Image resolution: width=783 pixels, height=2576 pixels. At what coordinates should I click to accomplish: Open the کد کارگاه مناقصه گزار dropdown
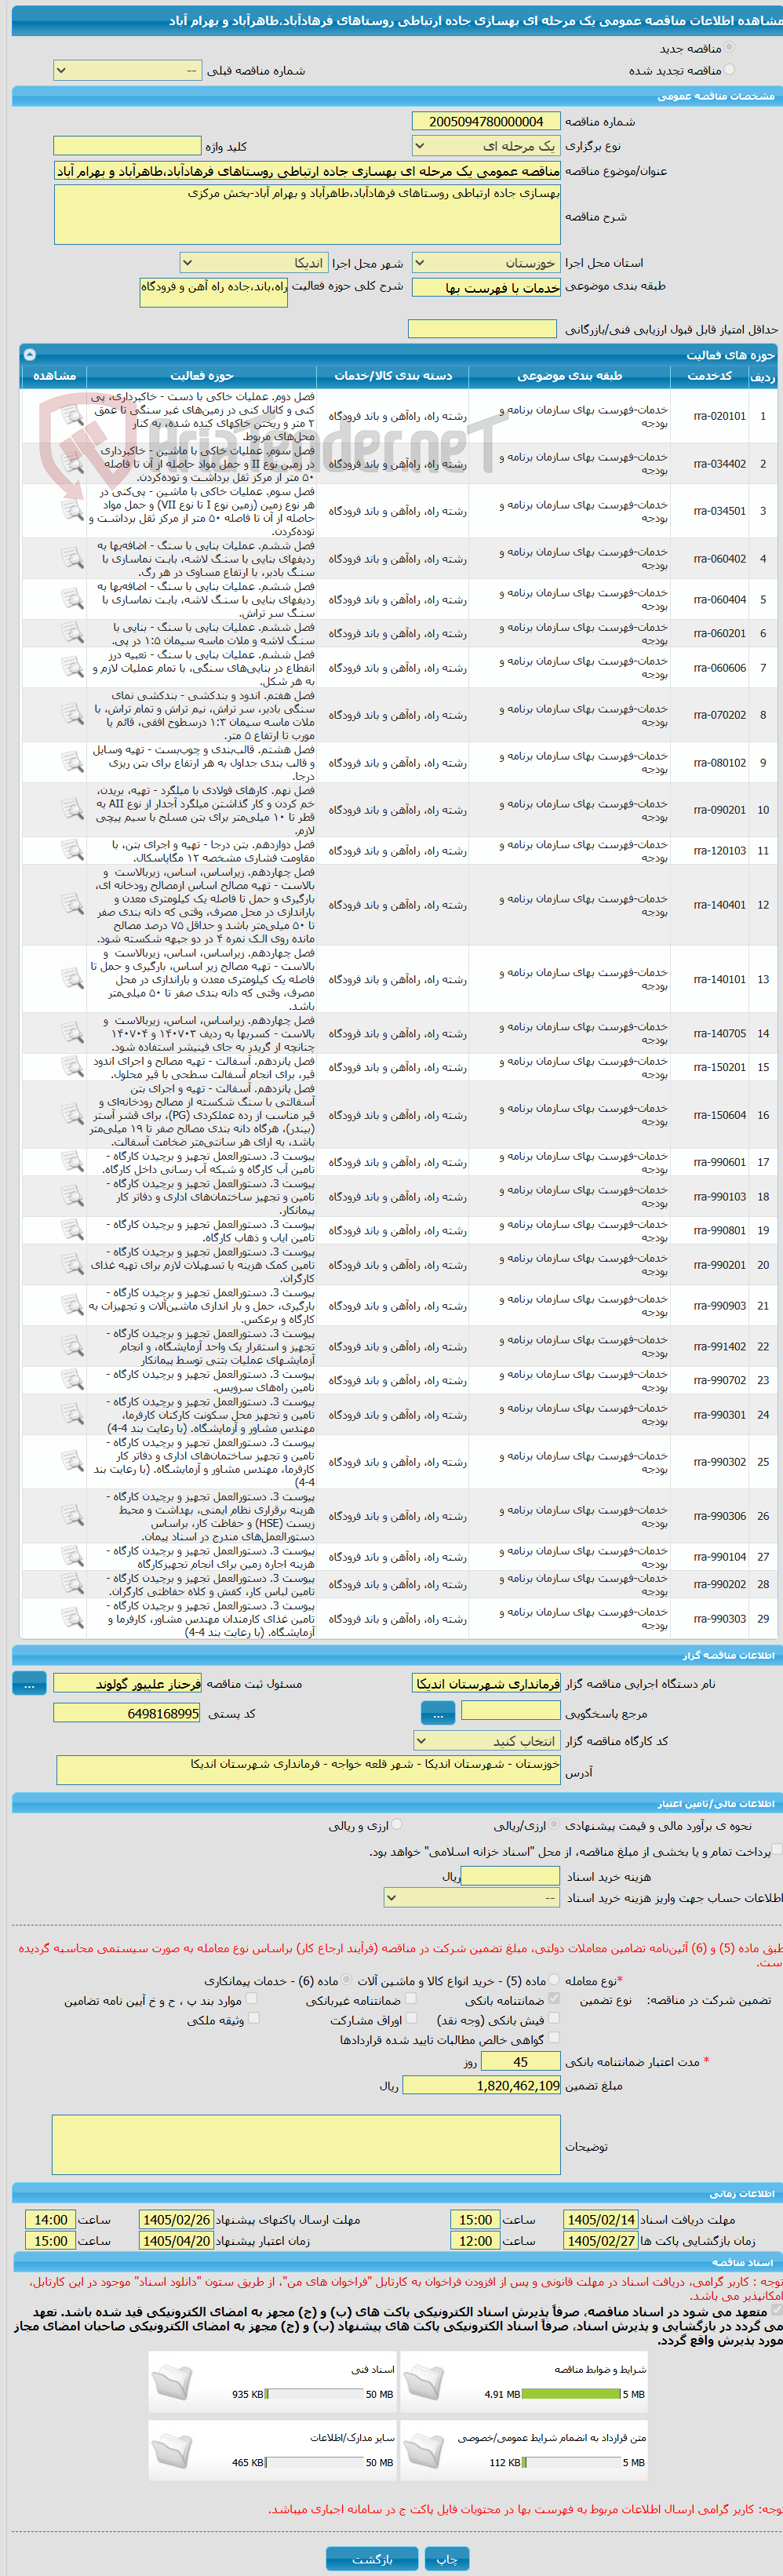(486, 1741)
